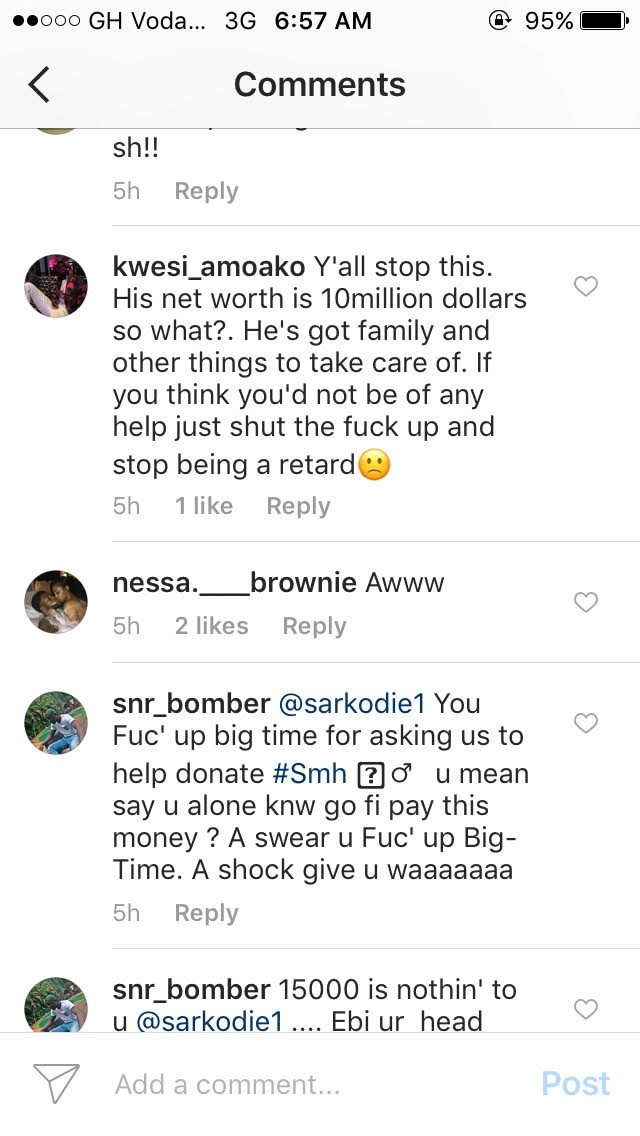Reply to the top comment ending 'sh!!'

click(x=206, y=191)
